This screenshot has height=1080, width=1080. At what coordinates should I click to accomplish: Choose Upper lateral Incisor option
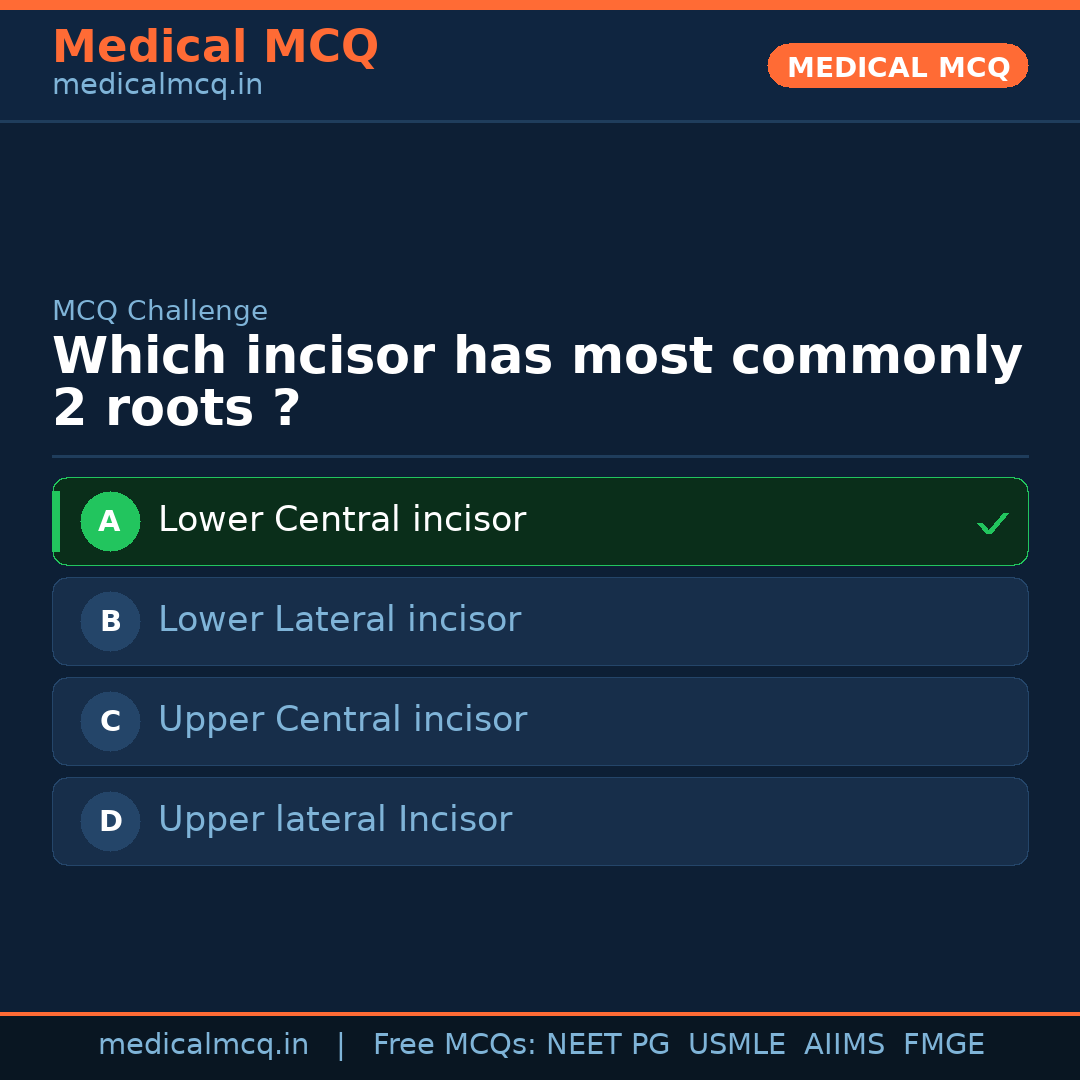tap(335, 820)
